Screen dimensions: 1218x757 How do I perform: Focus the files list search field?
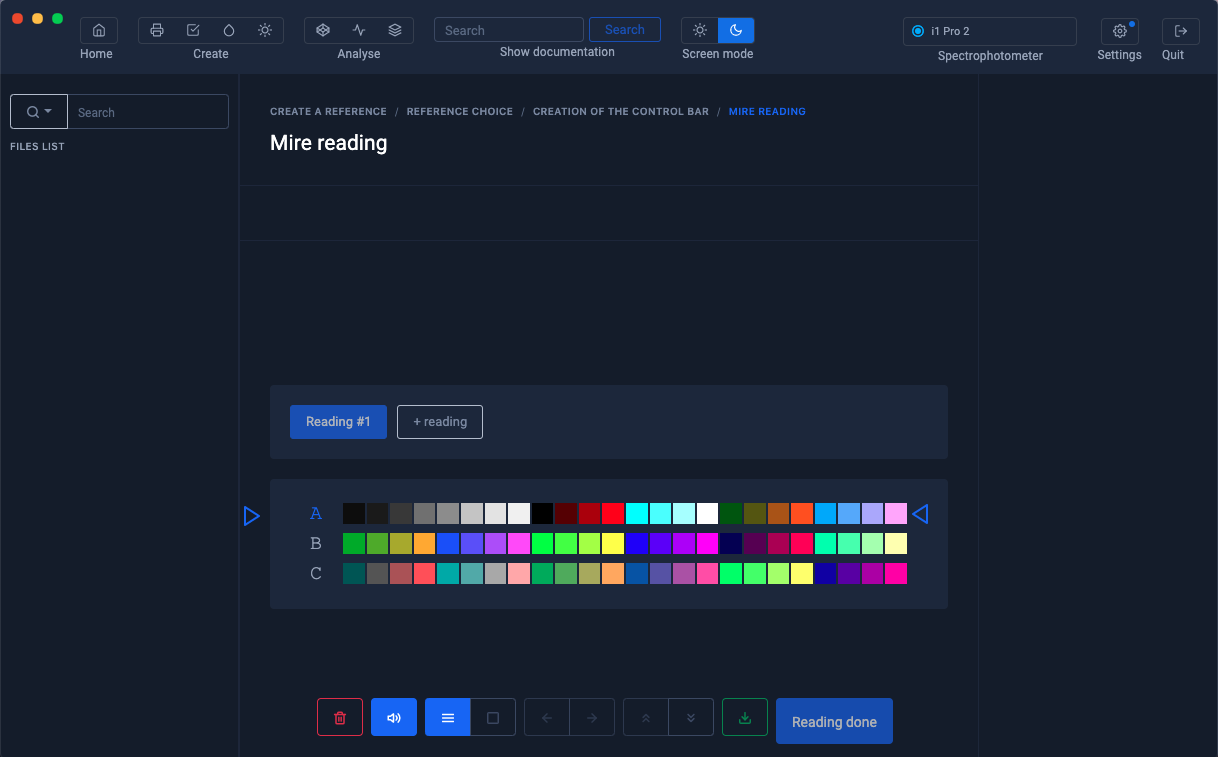pyautogui.click(x=148, y=112)
